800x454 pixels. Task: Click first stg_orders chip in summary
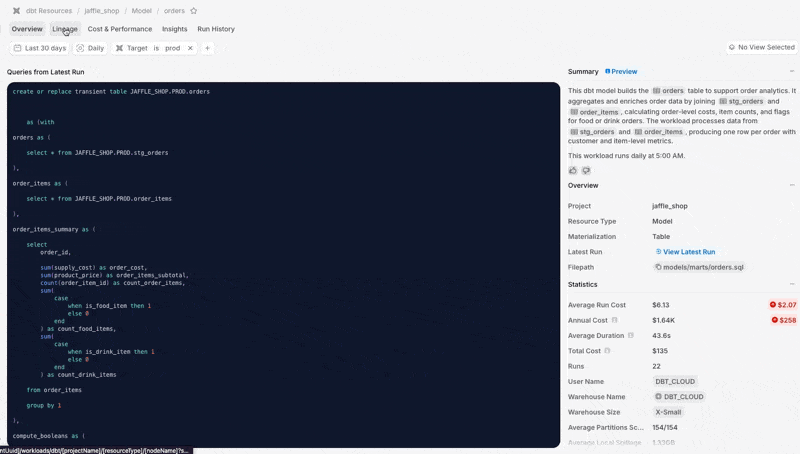[x=741, y=101]
